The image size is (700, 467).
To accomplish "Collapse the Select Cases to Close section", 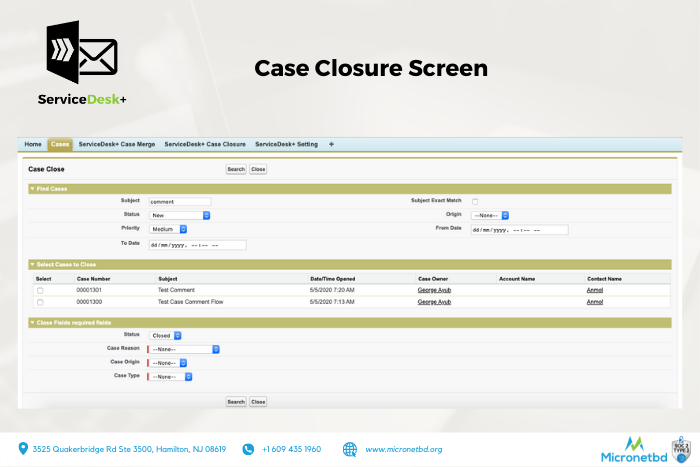I will [31, 264].
